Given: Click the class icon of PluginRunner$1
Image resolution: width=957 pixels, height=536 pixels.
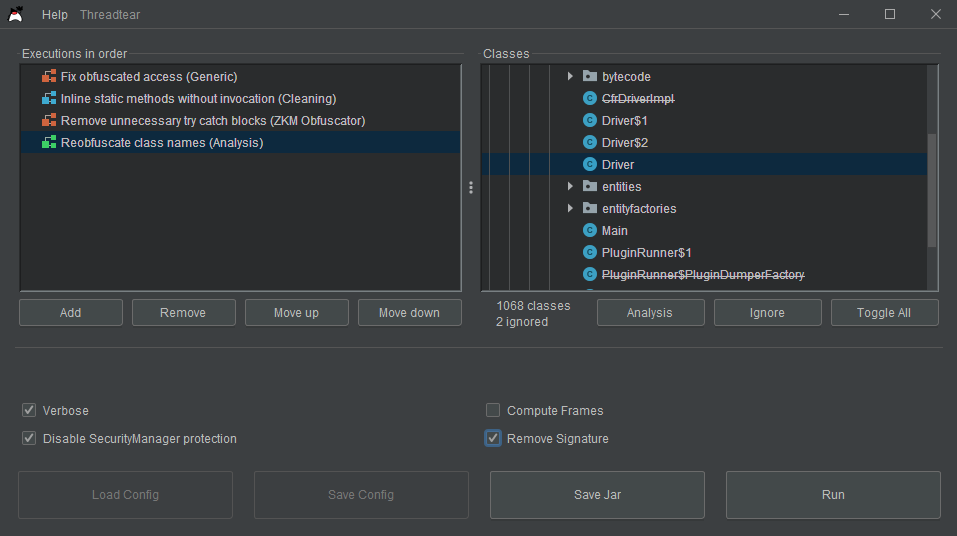Looking at the screenshot, I should [590, 252].
